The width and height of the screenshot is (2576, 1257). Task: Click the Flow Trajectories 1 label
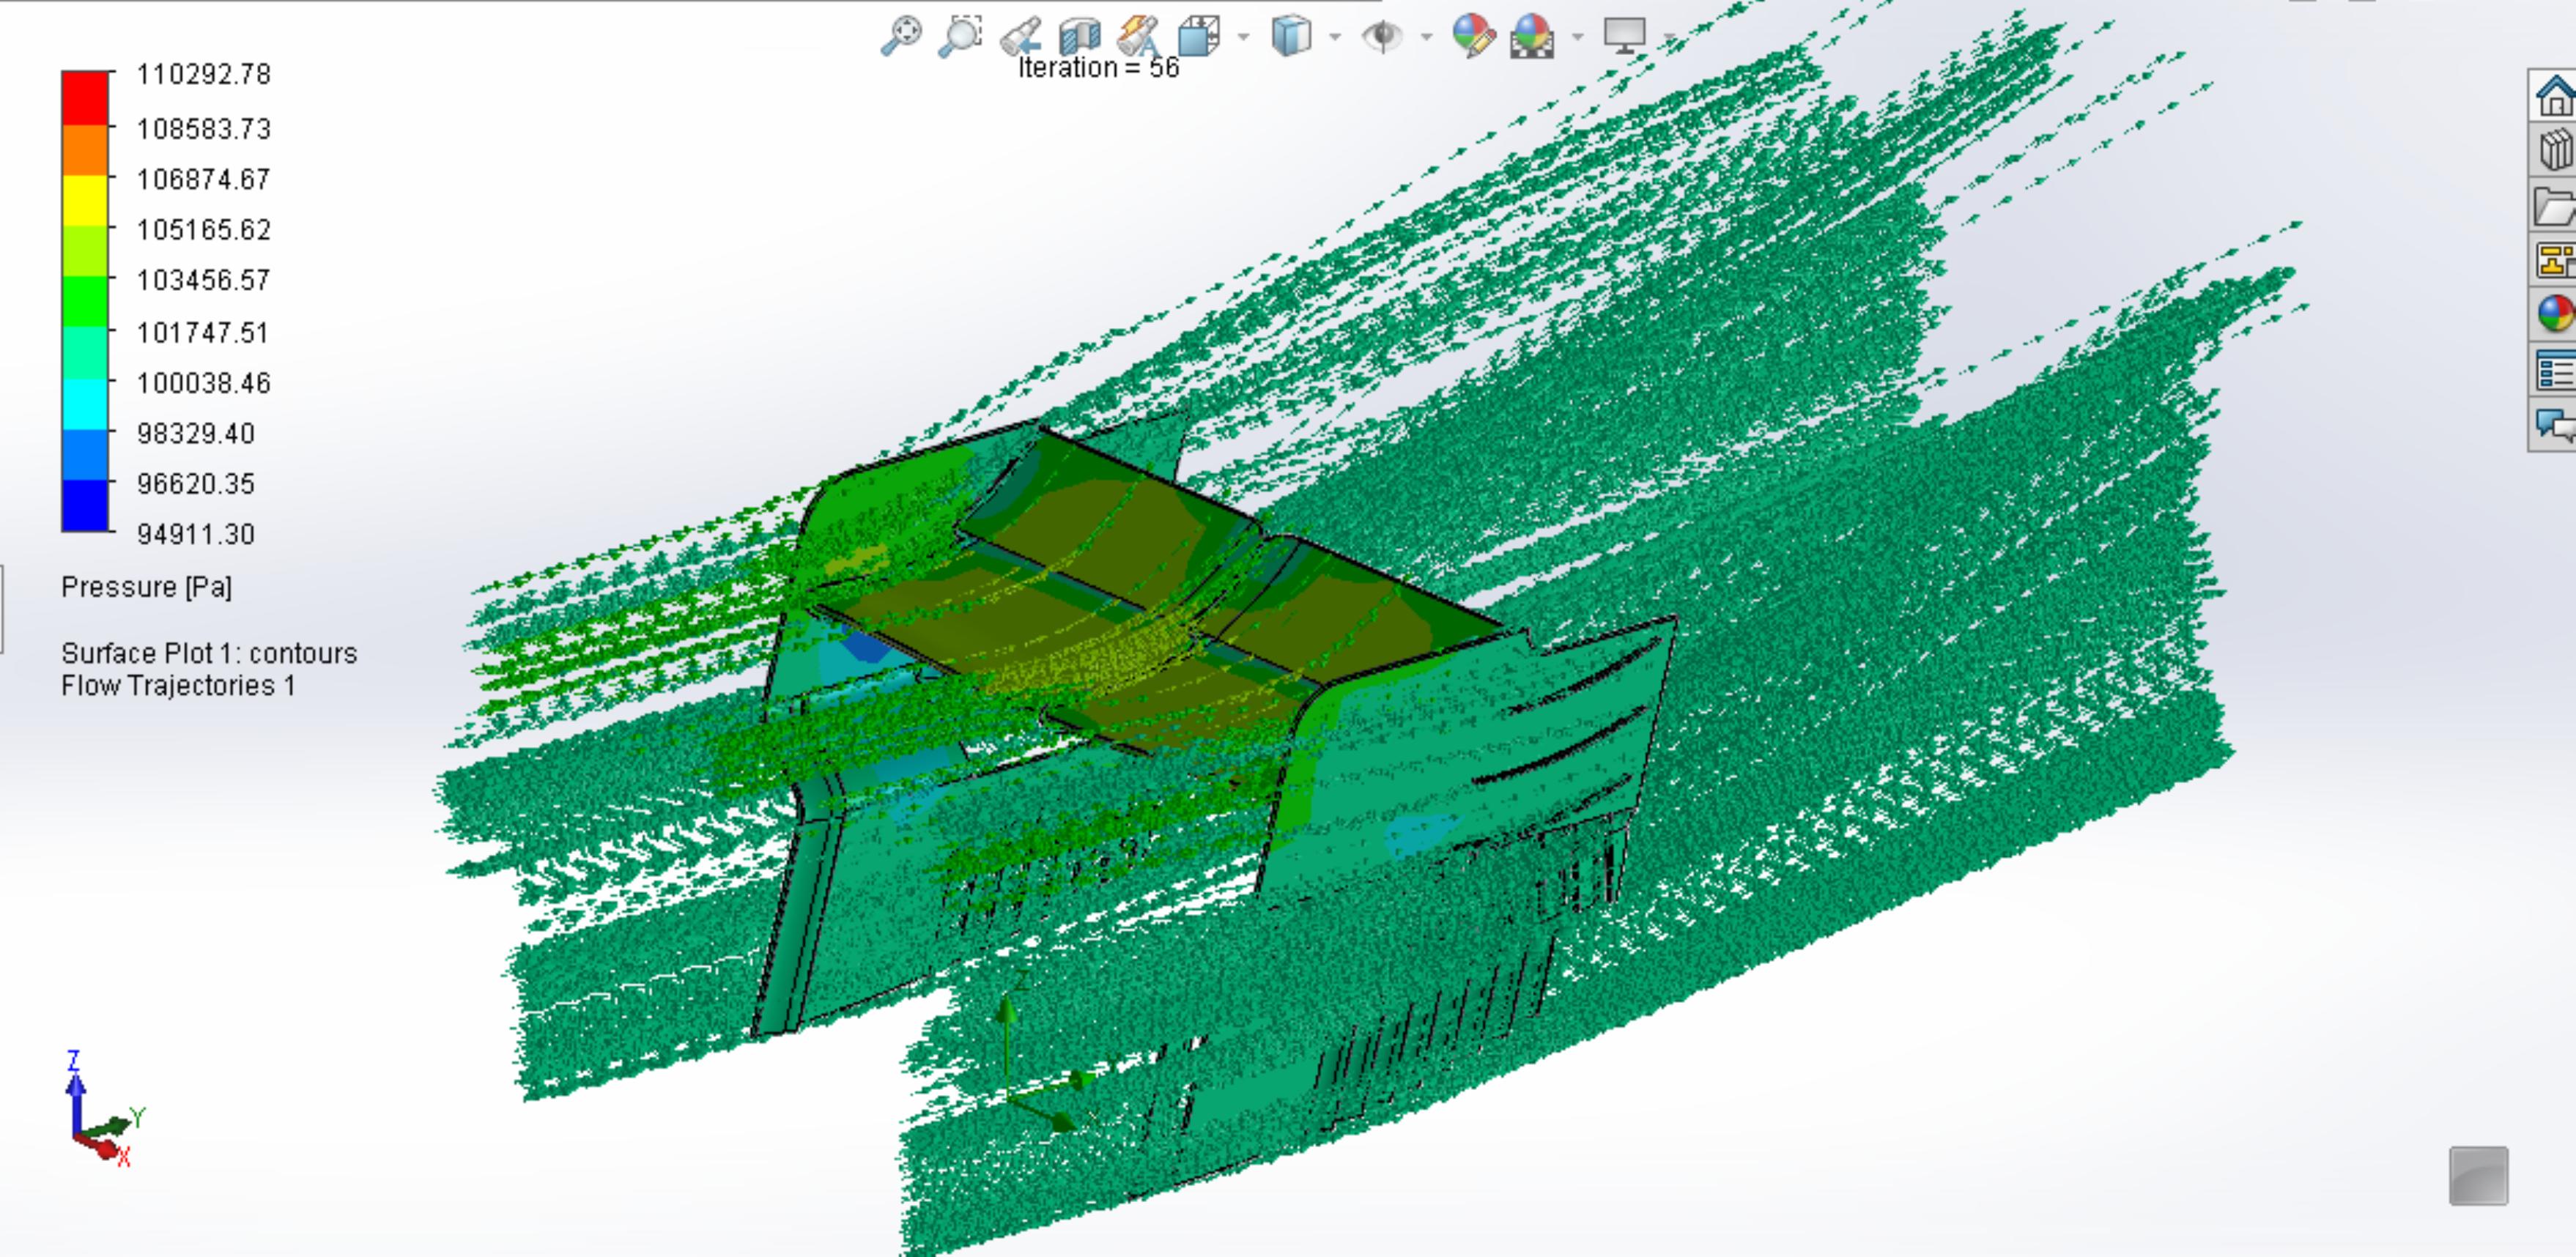tap(178, 686)
